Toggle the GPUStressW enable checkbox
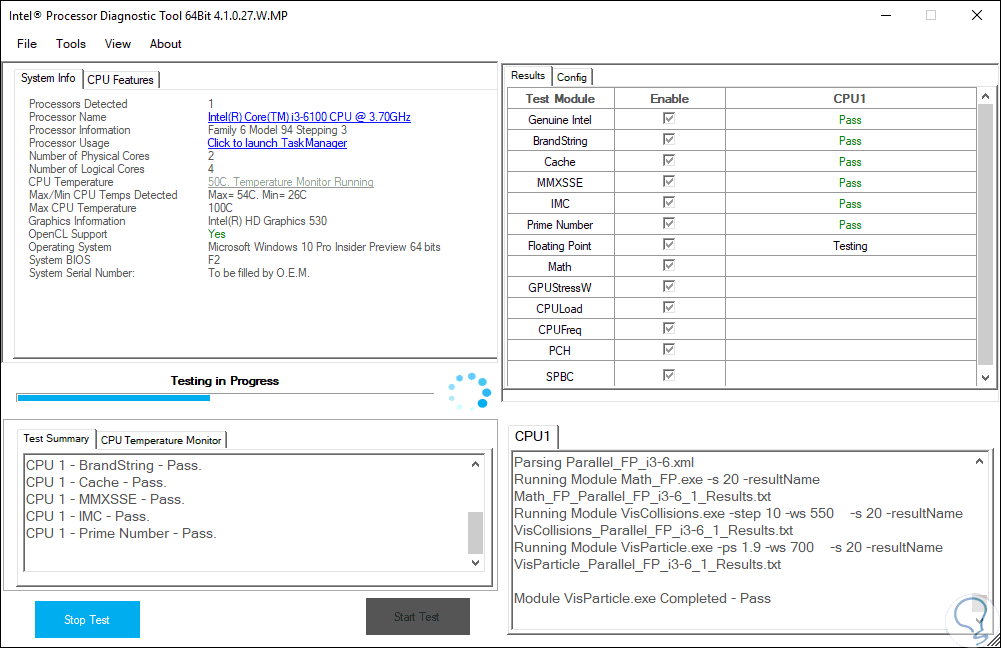Viewport: 1001px width, 648px height. 669,286
